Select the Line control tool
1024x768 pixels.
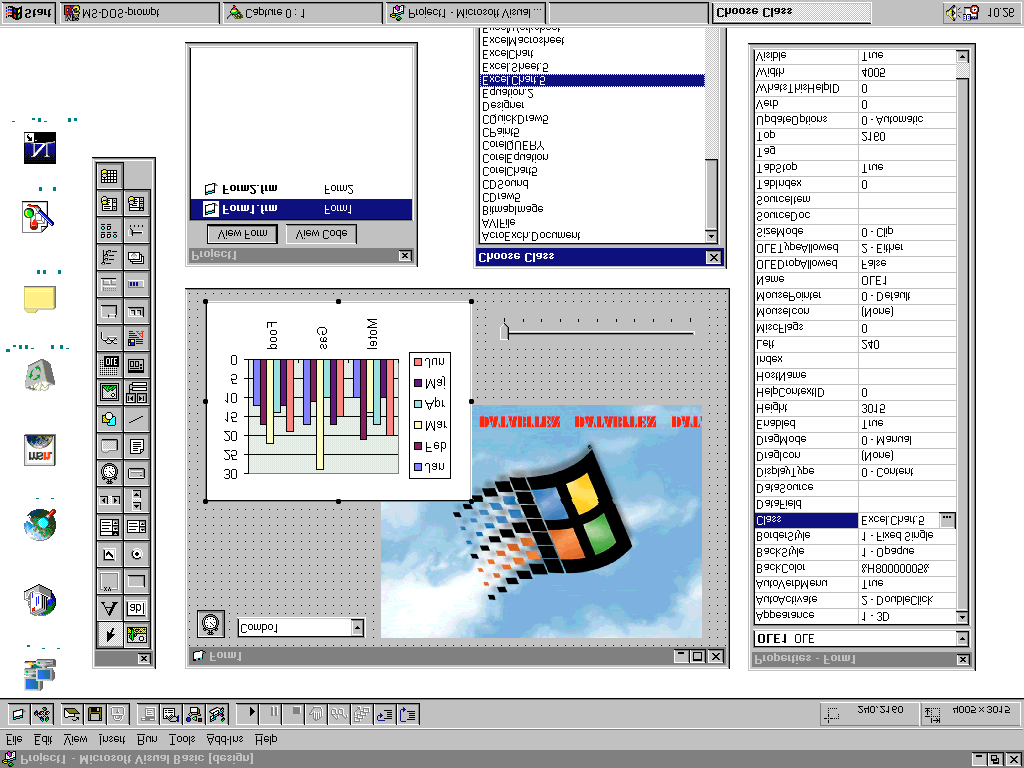click(x=136, y=419)
